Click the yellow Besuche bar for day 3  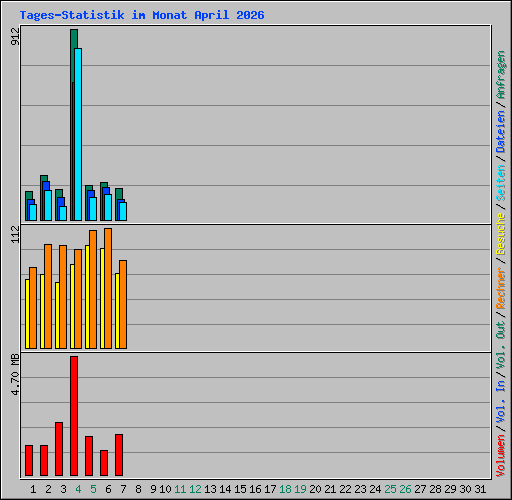[x=57, y=316]
